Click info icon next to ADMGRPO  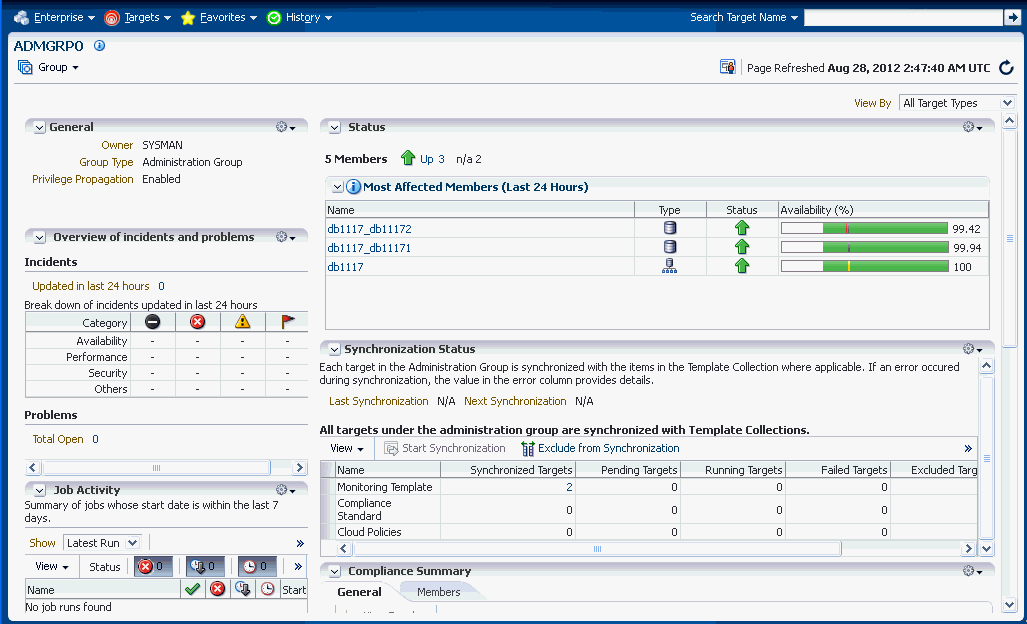100,46
